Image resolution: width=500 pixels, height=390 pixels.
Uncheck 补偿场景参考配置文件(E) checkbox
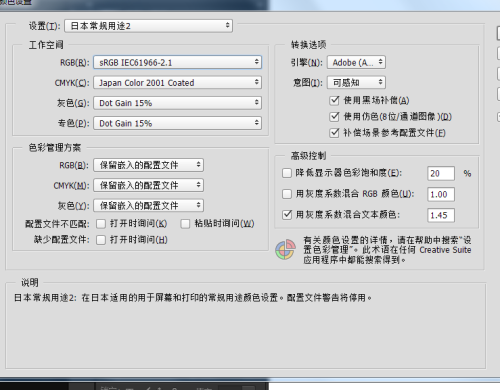[334, 133]
